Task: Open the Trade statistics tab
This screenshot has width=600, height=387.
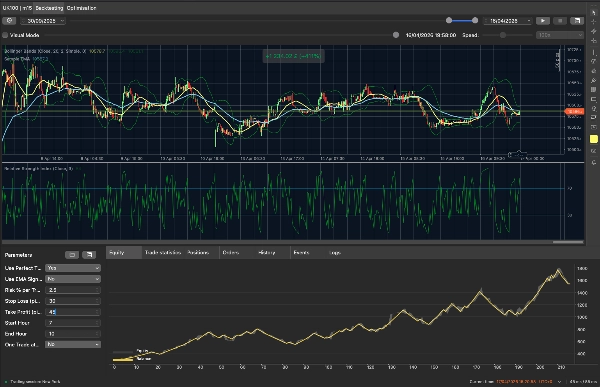Action: (163, 253)
